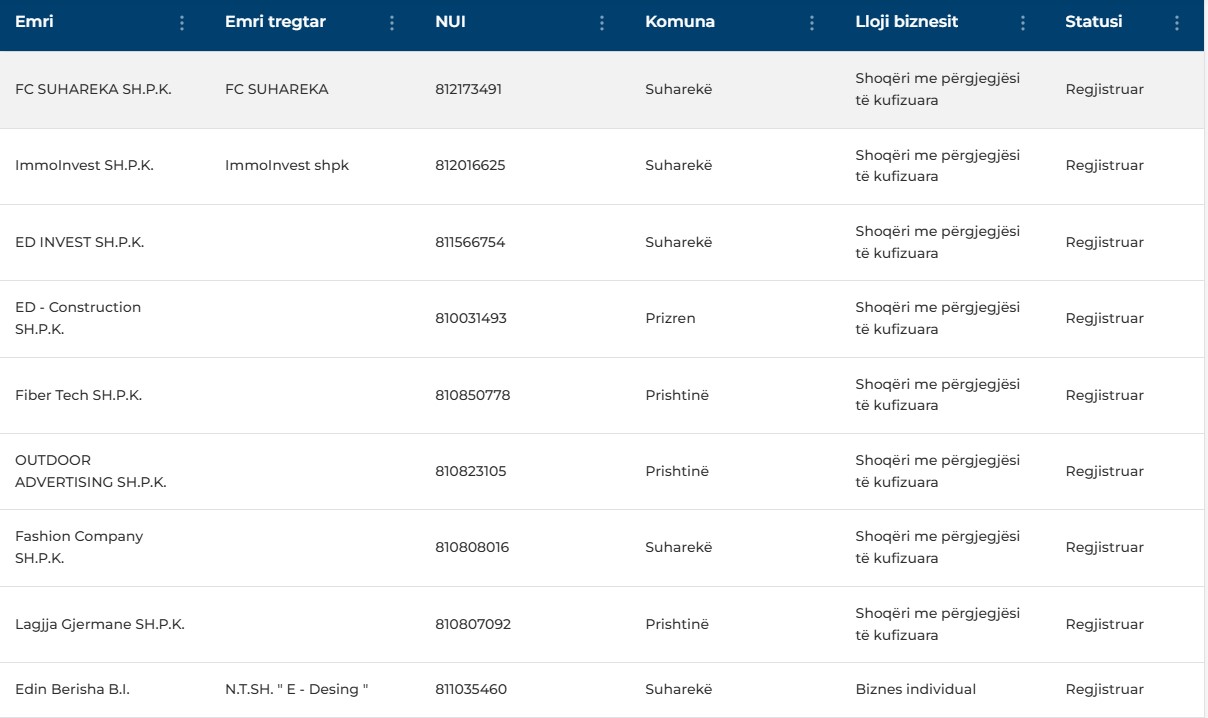Select Fiber Tech SH.P.K. entry
The width and height of the screenshot is (1208, 718).
point(79,395)
